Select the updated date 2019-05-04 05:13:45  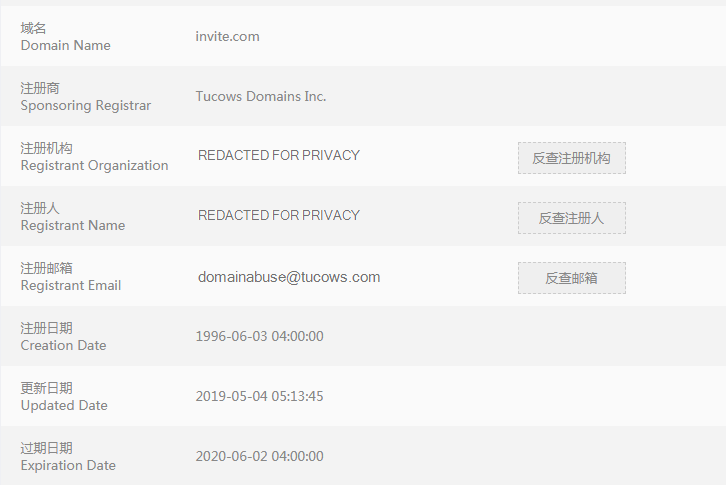tap(259, 396)
